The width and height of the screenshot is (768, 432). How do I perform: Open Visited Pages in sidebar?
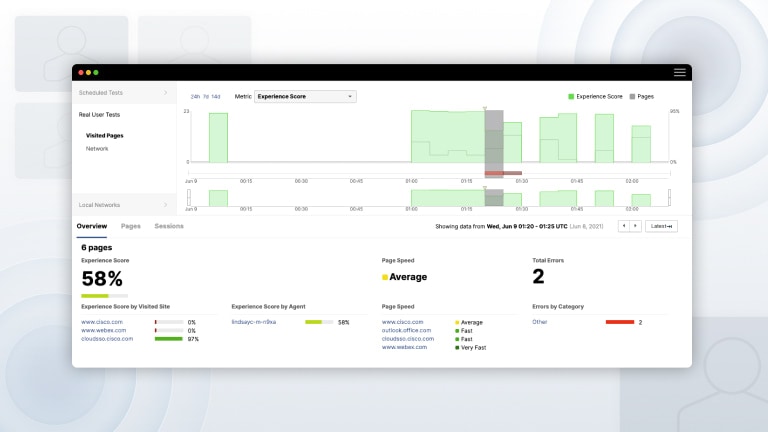click(x=104, y=136)
